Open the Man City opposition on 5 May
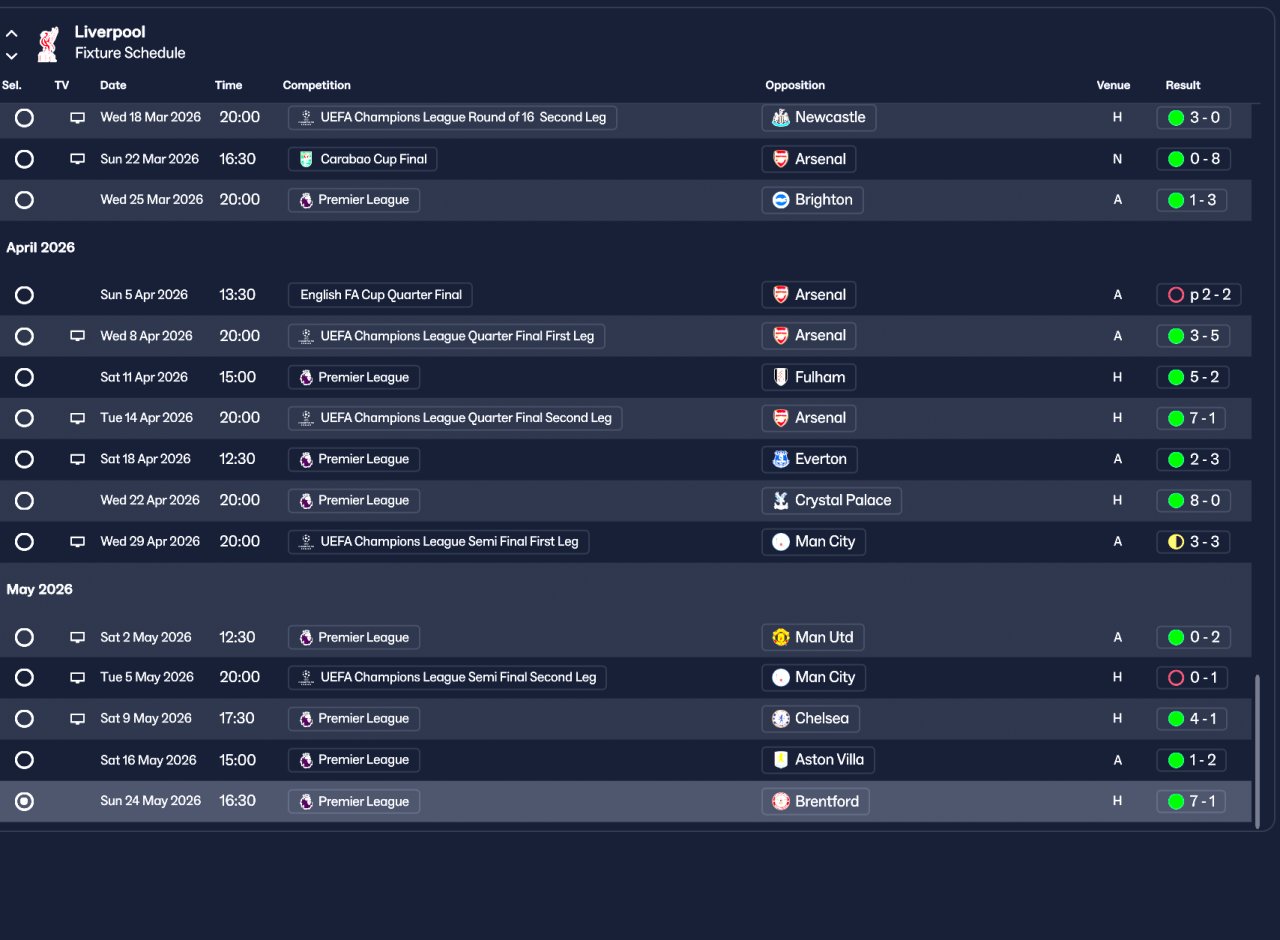This screenshot has width=1280, height=940. coord(814,677)
